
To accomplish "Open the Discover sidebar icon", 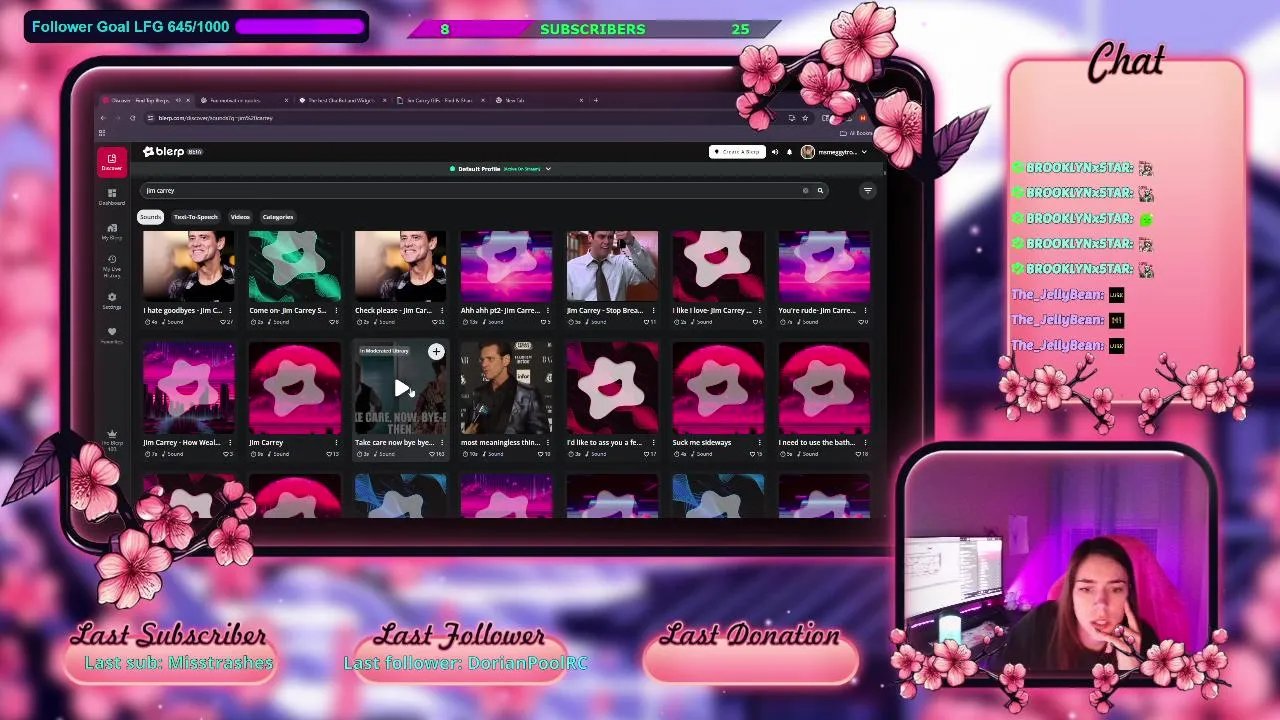I will point(112,162).
